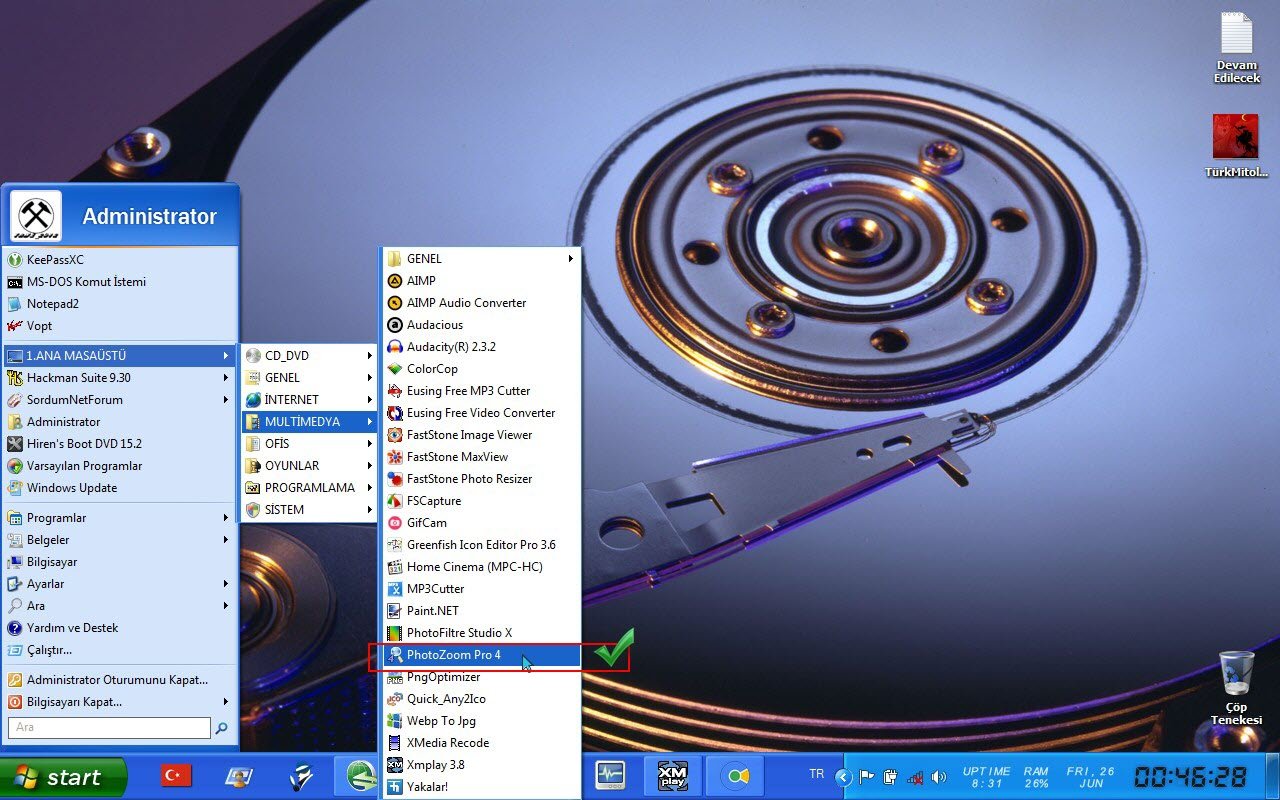Screen dimensions: 1280x800
Task: Open Audacity(R) 2.3.2
Action: coord(481,347)
